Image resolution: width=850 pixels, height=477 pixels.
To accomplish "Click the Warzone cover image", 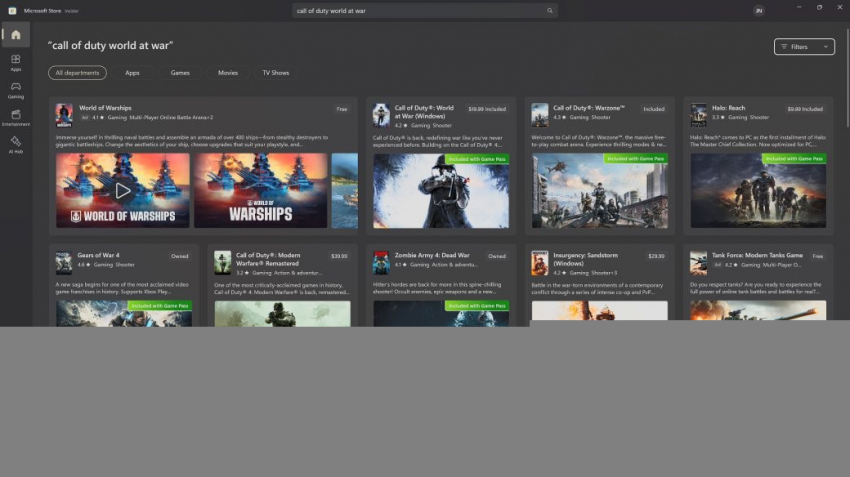I will pyautogui.click(x=600, y=190).
